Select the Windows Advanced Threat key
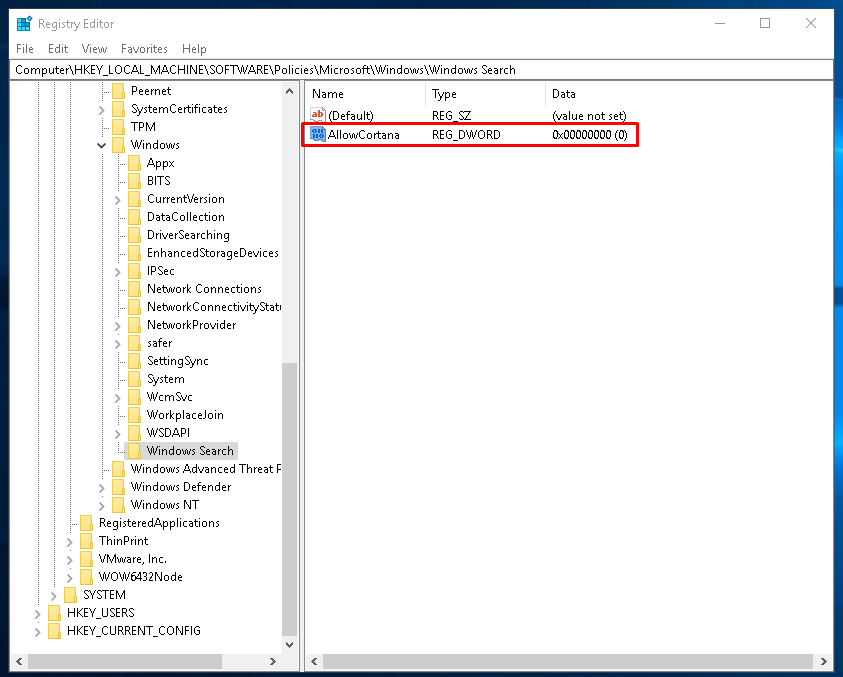 pyautogui.click(x=205, y=469)
